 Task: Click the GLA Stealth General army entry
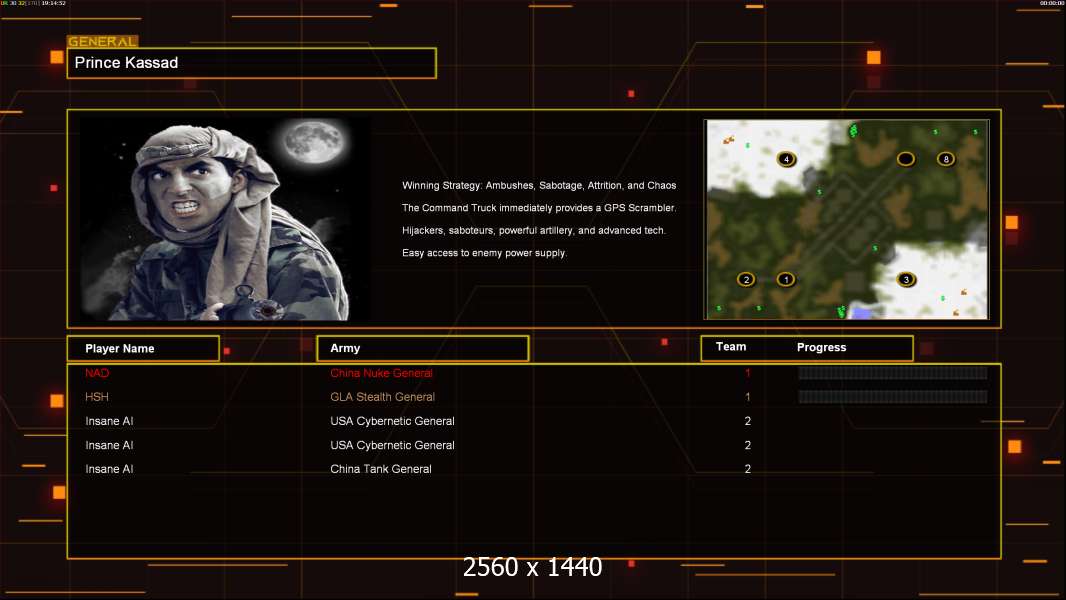(x=383, y=397)
